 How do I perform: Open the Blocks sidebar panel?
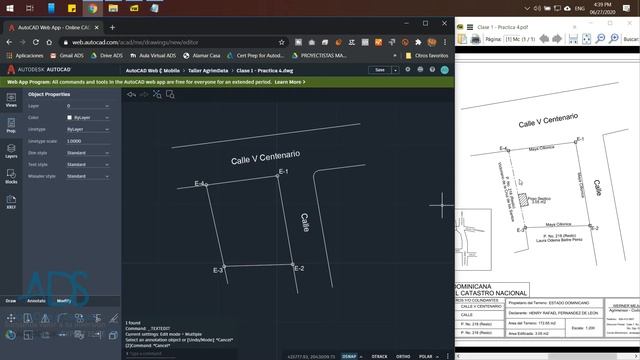coord(11,176)
